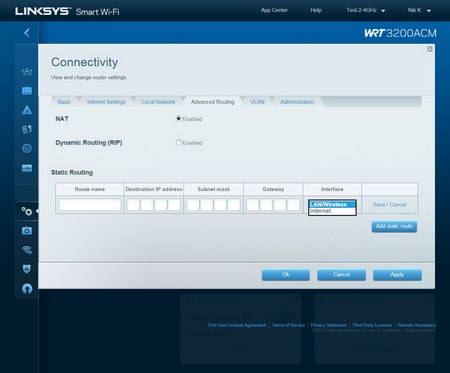The height and width of the screenshot is (373, 450).
Task: Switch to the Local Network tab
Action: 158,102
